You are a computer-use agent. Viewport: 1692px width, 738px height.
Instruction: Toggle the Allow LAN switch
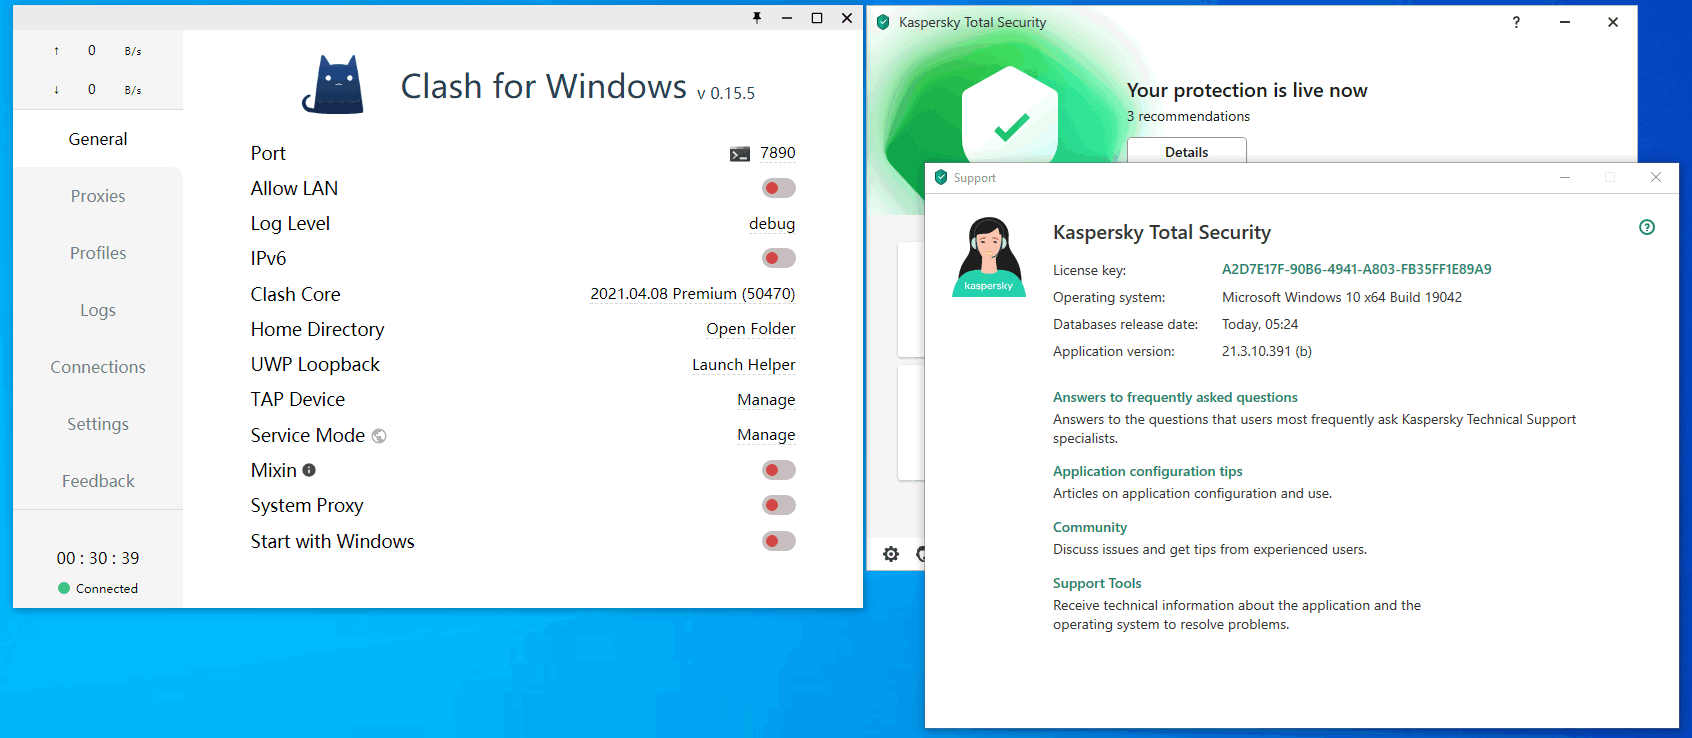point(779,188)
